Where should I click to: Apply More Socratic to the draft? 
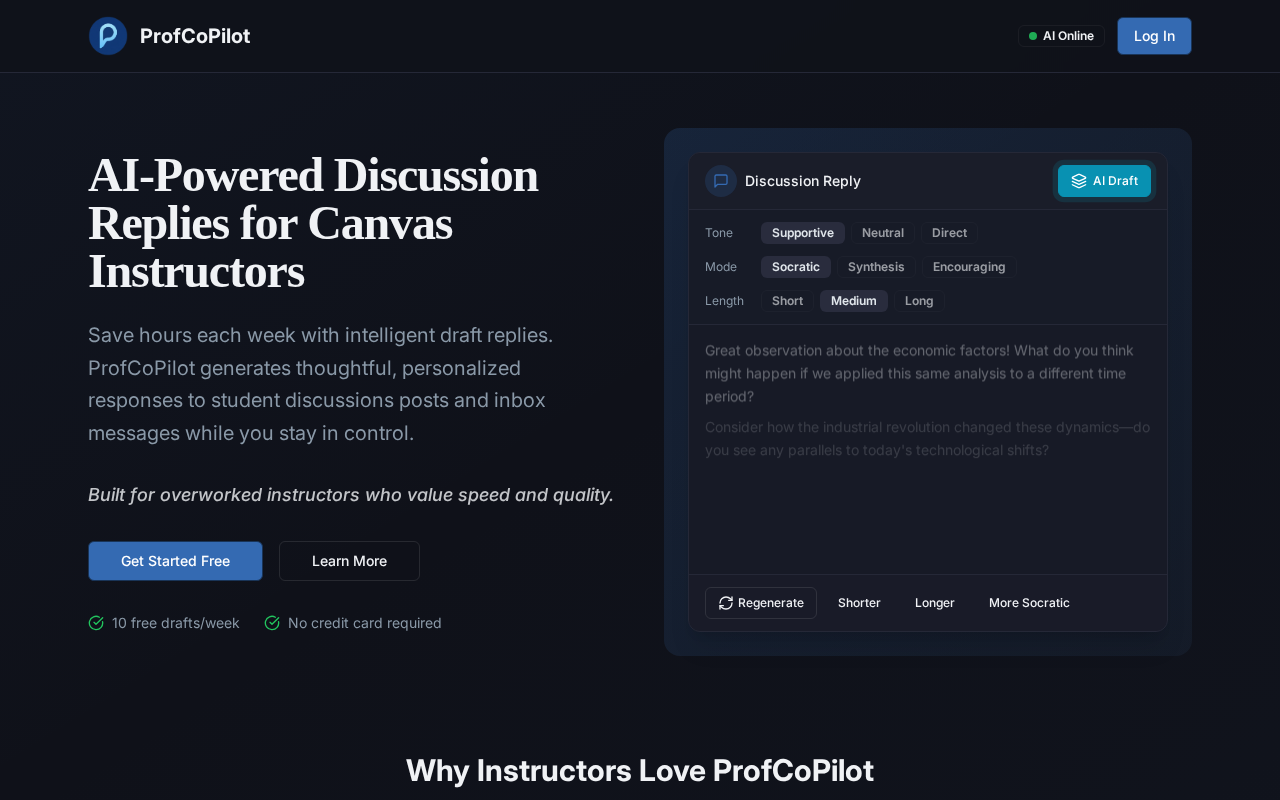[x=1029, y=603]
